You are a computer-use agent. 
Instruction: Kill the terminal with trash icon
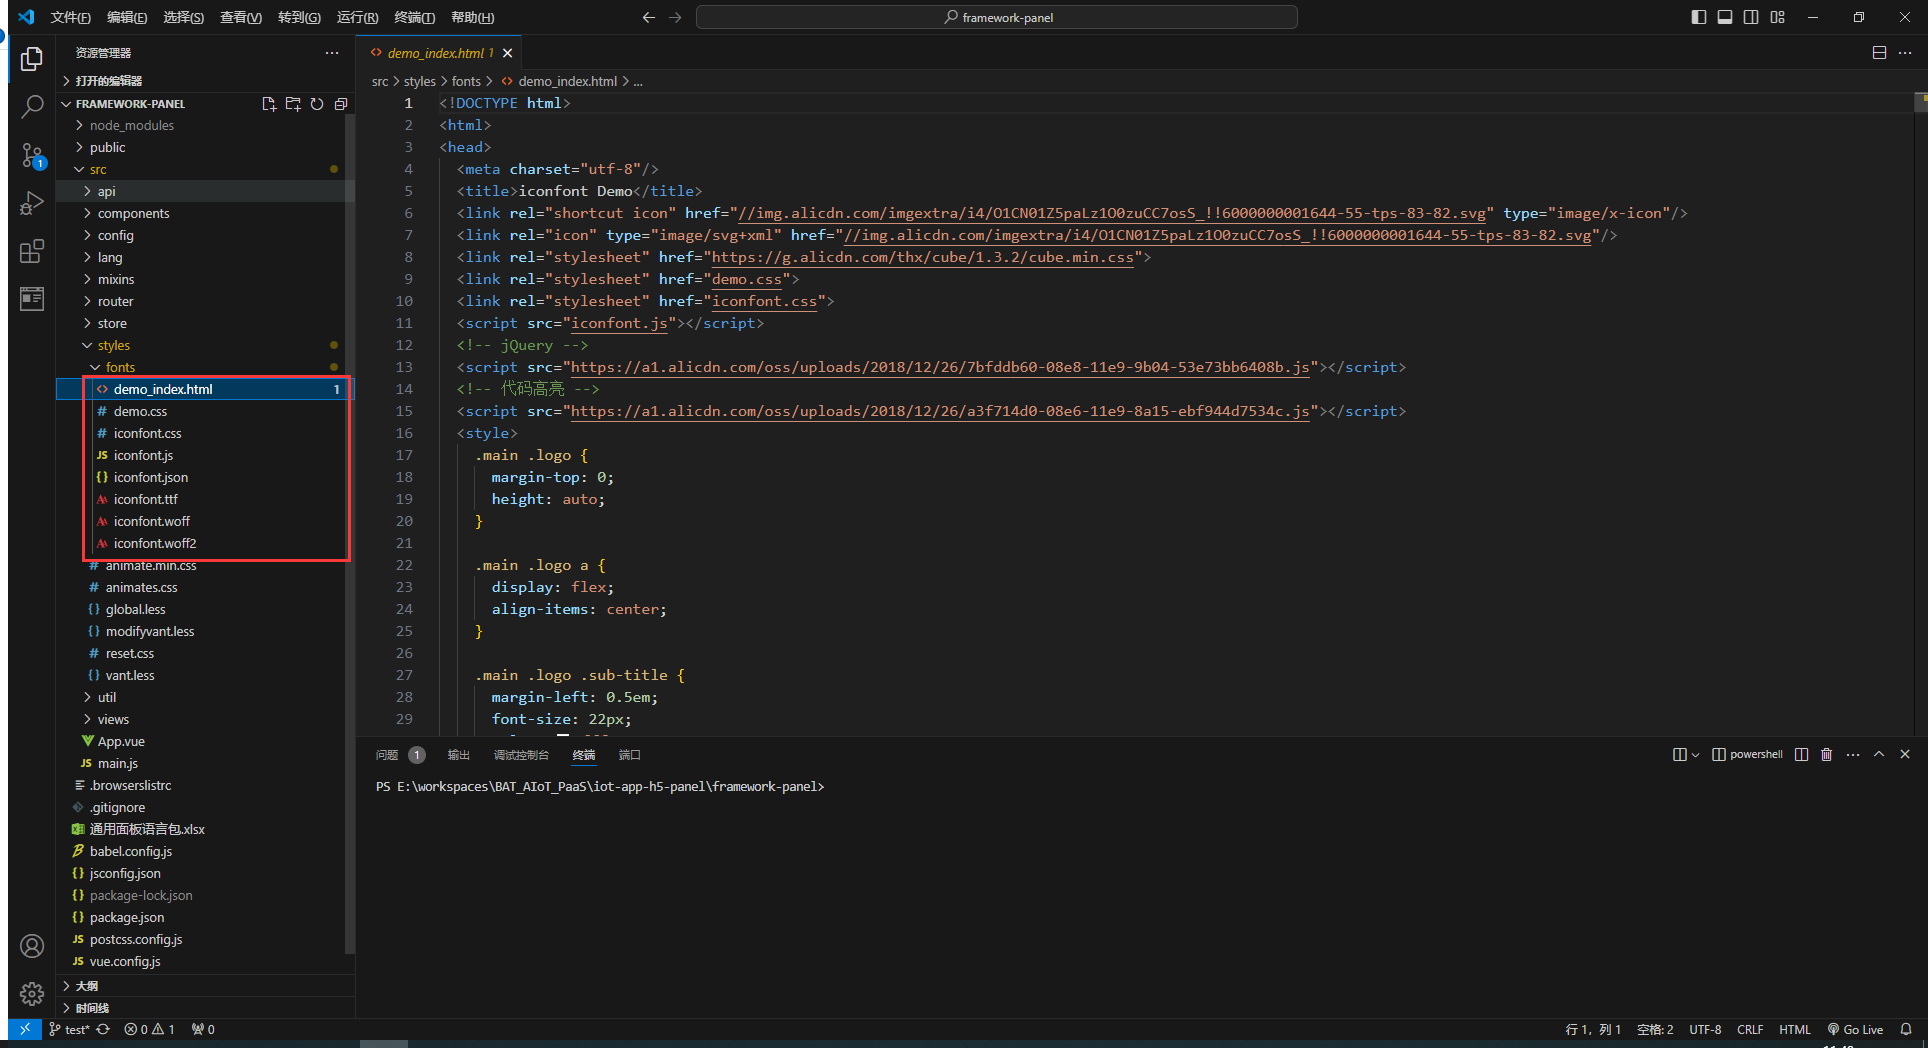click(x=1827, y=755)
